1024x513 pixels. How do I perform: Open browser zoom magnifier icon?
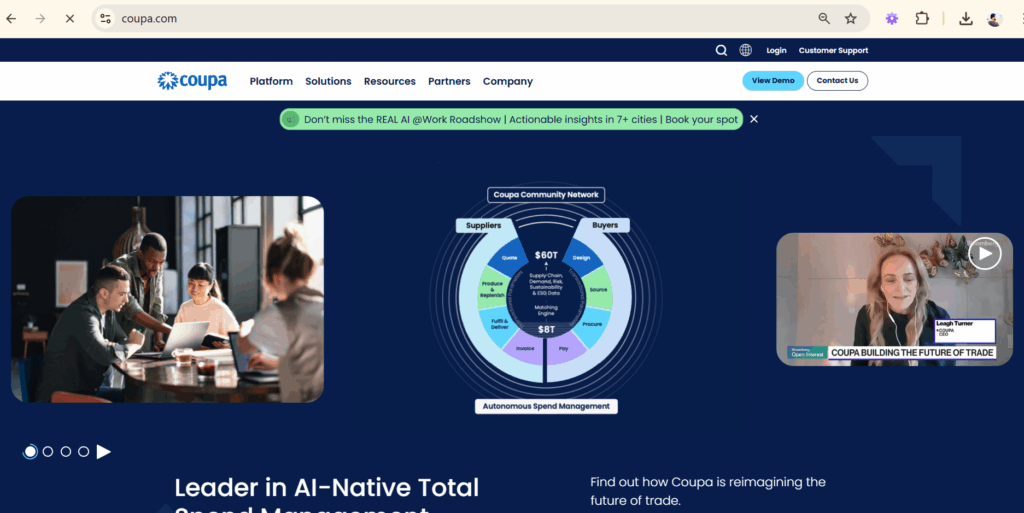824,19
